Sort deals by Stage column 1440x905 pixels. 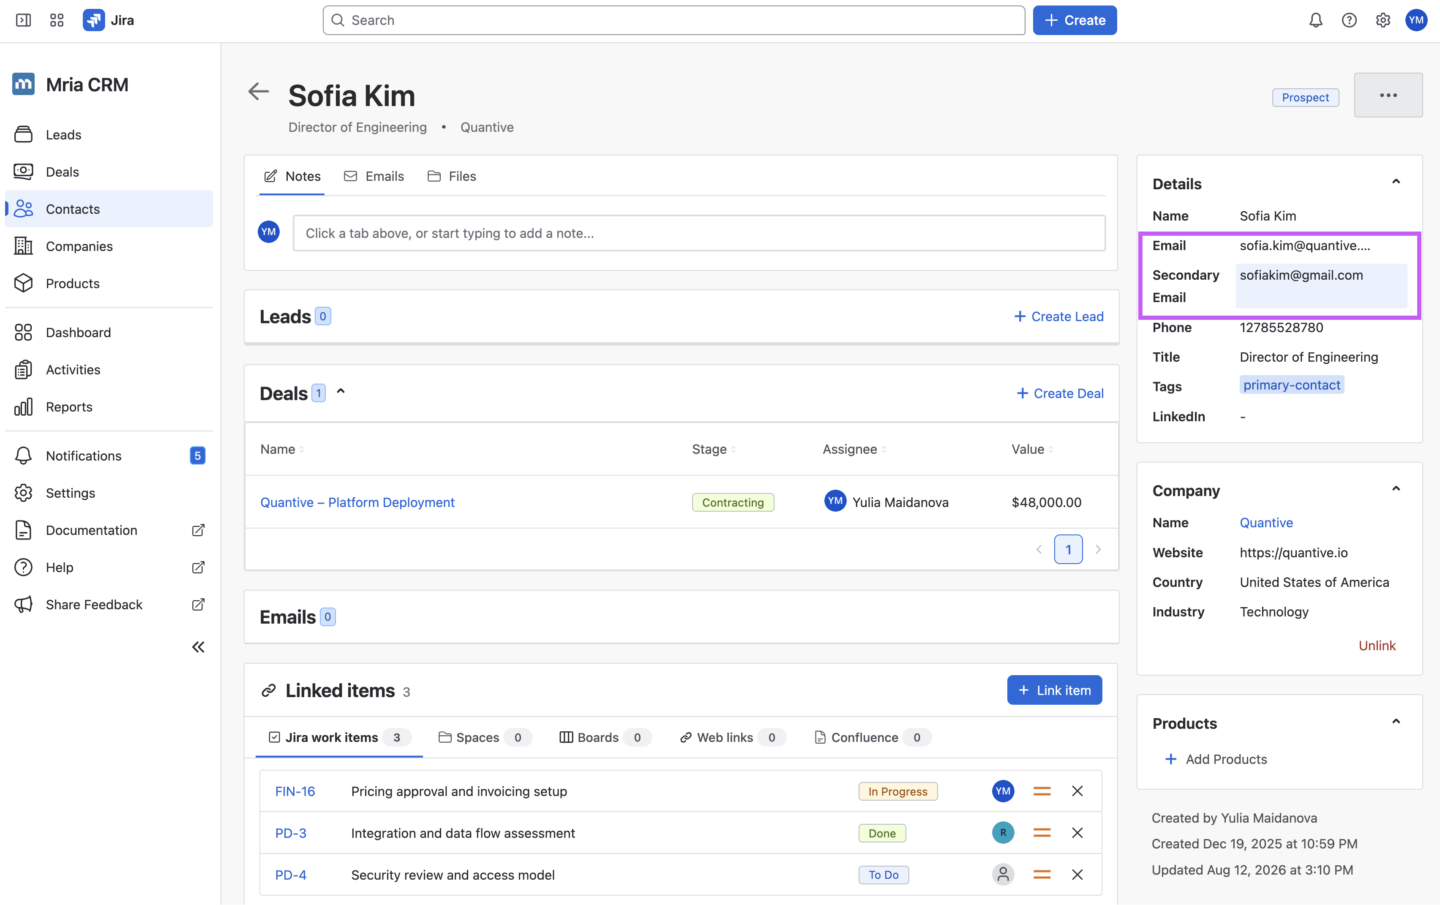pos(714,449)
